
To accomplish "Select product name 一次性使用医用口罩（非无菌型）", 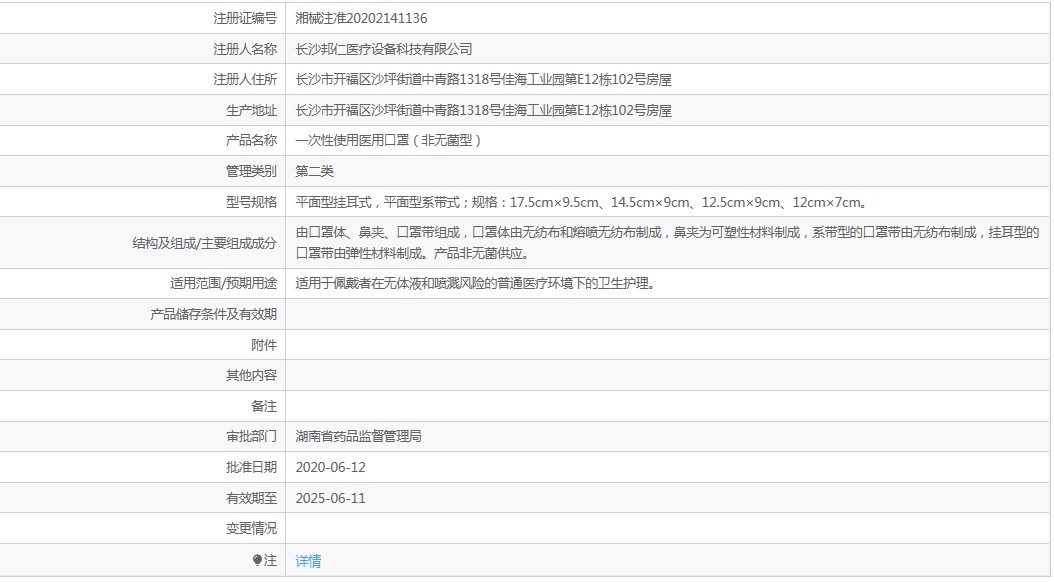I will (389, 140).
